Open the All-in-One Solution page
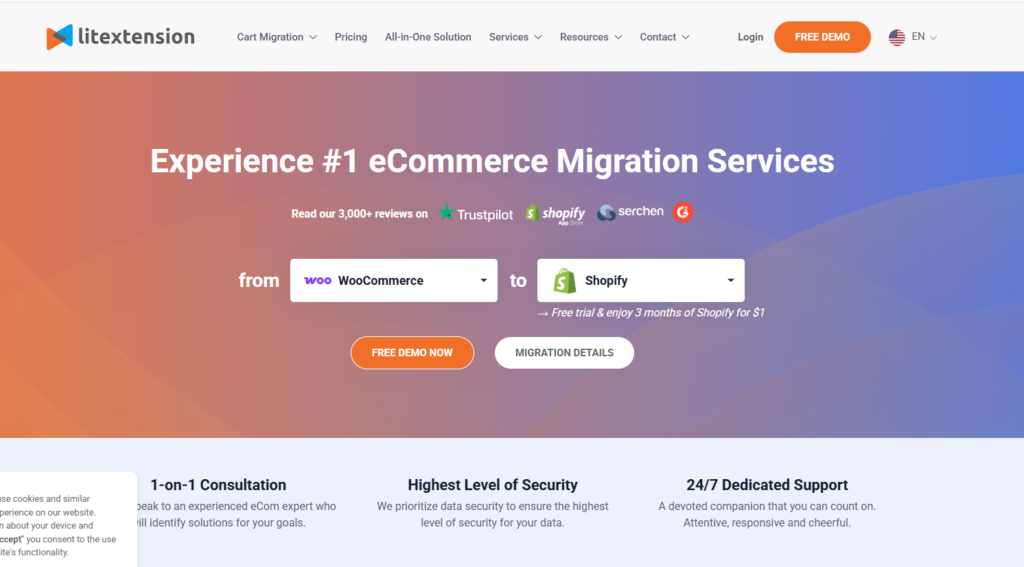This screenshot has height=567, width=1024. click(428, 37)
